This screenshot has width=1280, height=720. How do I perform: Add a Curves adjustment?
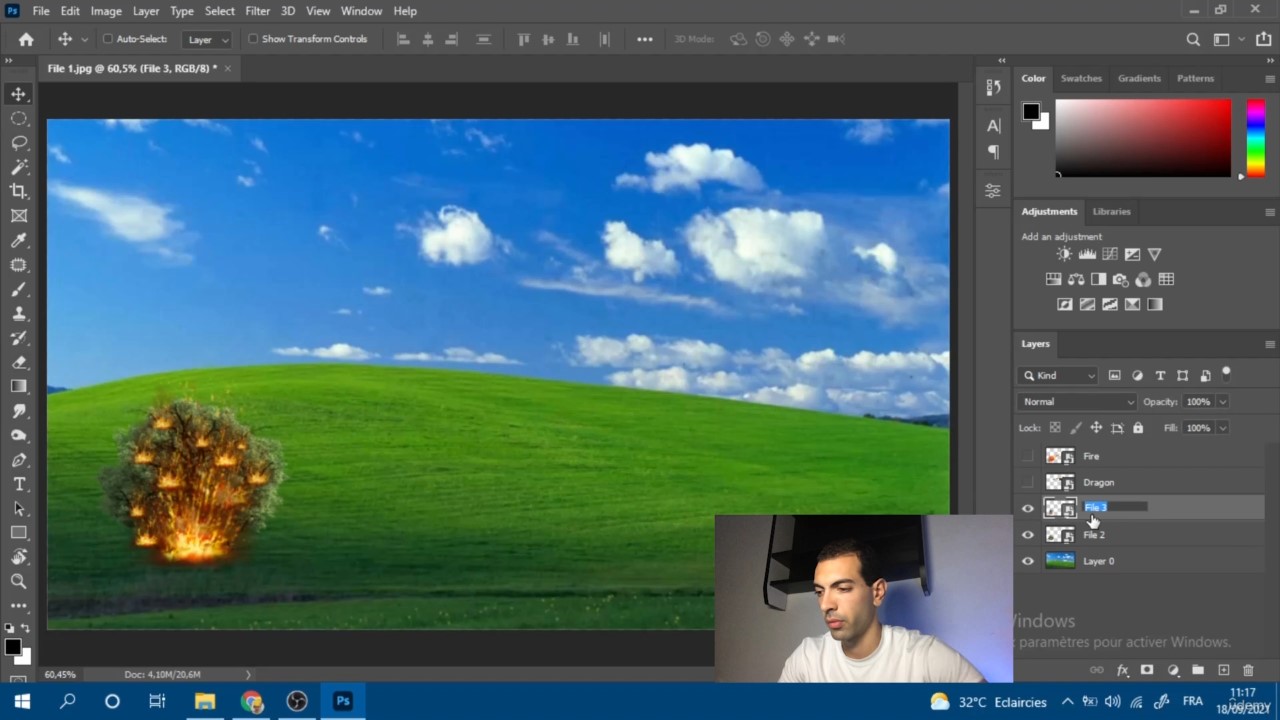click(x=1110, y=254)
